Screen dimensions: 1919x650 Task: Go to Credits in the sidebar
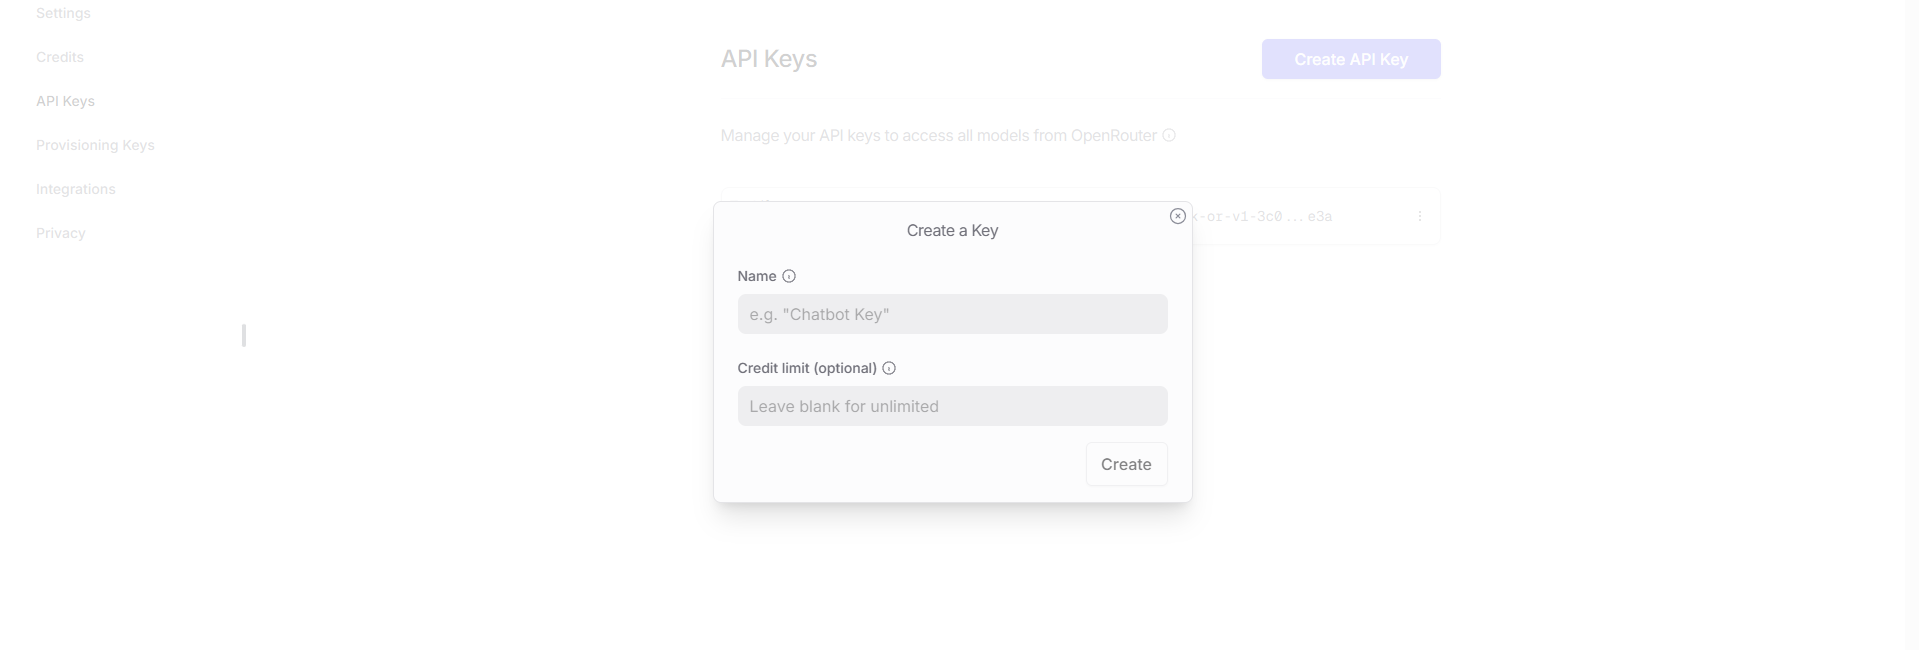[x=60, y=57]
